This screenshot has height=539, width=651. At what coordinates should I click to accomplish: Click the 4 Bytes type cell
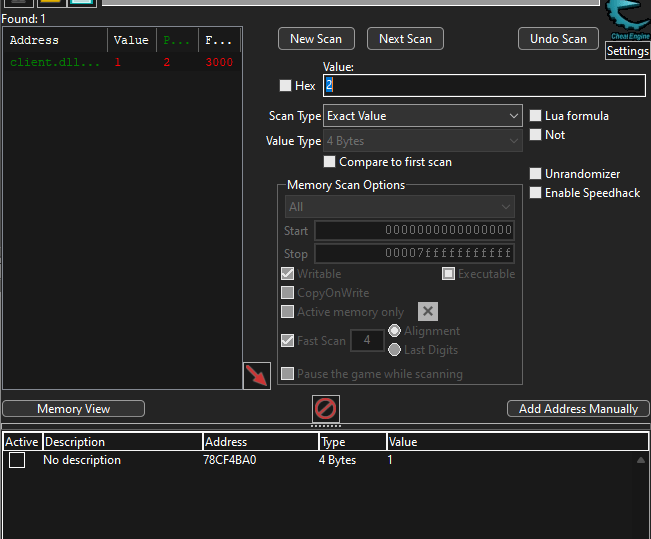(x=338, y=460)
